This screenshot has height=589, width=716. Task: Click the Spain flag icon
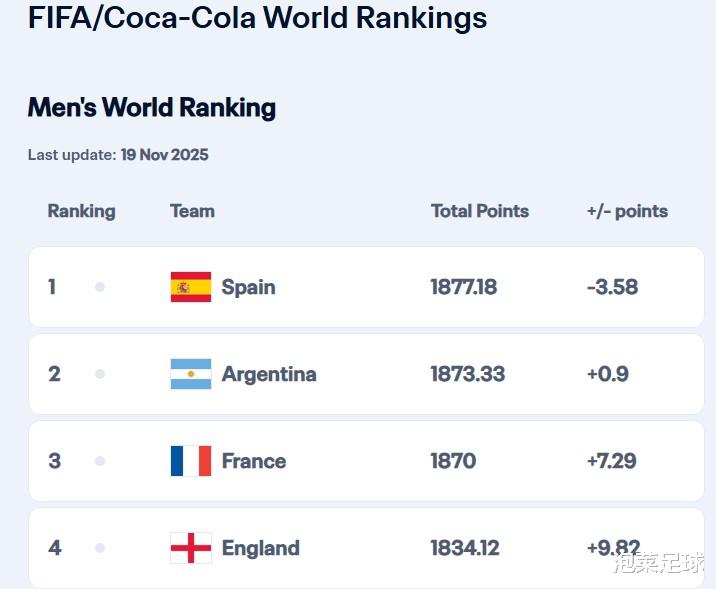coord(190,287)
